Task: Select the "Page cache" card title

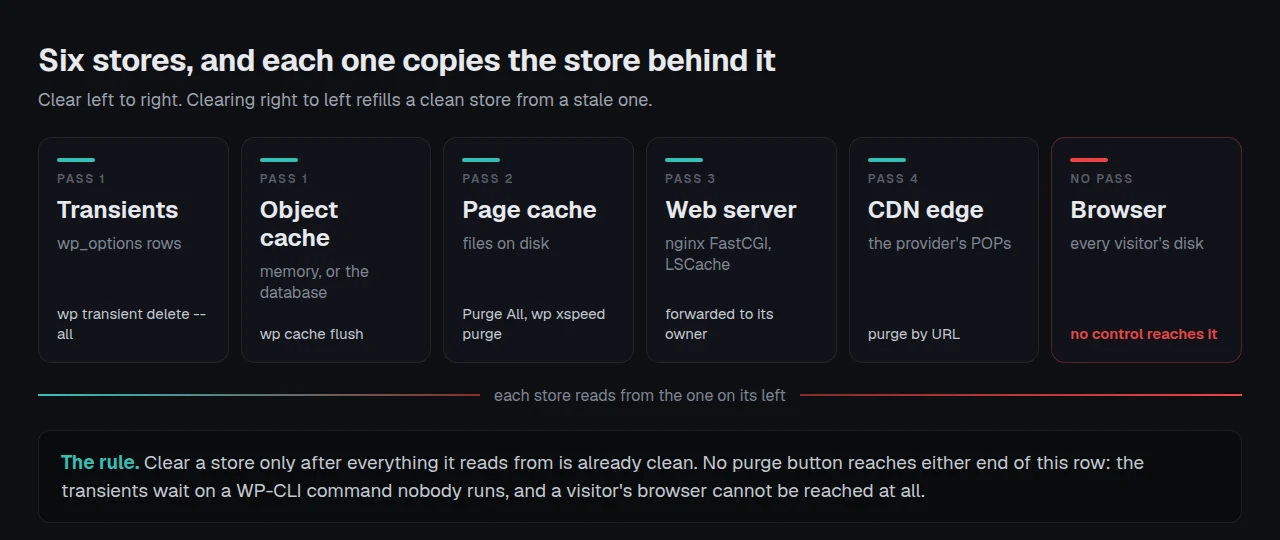Action: pos(529,210)
